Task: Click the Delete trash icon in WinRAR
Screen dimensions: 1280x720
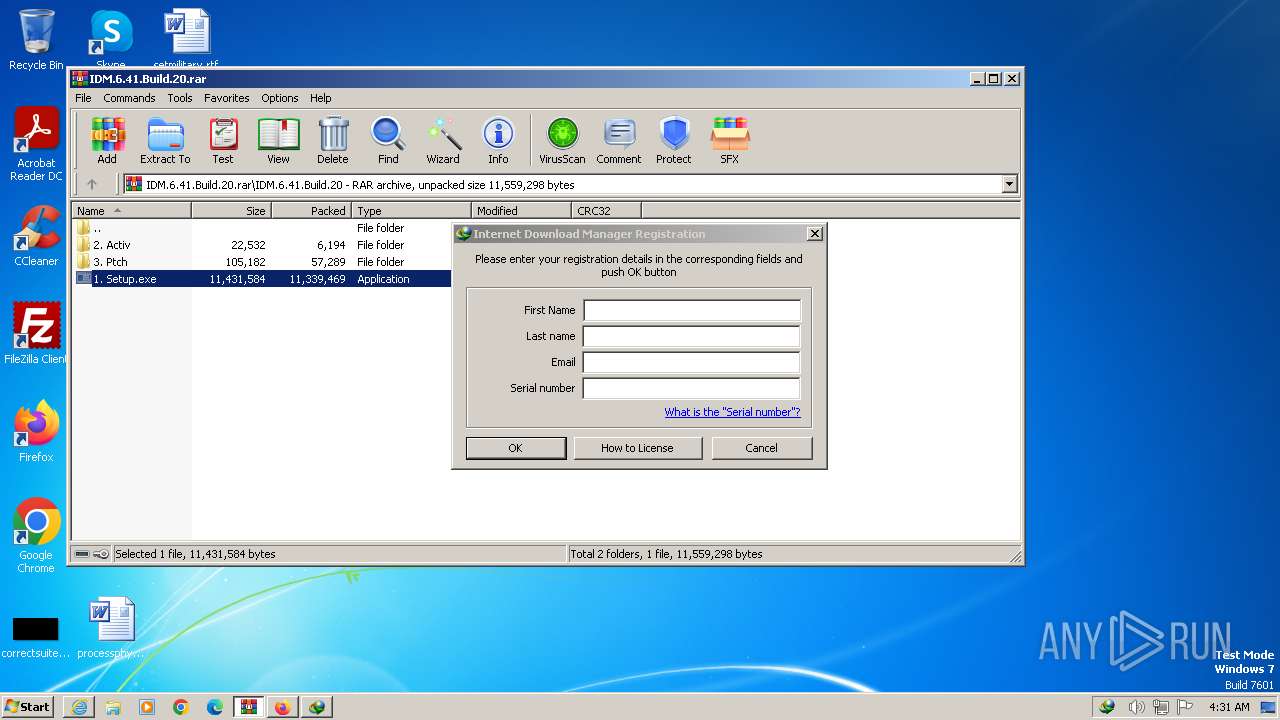Action: pyautogui.click(x=333, y=141)
